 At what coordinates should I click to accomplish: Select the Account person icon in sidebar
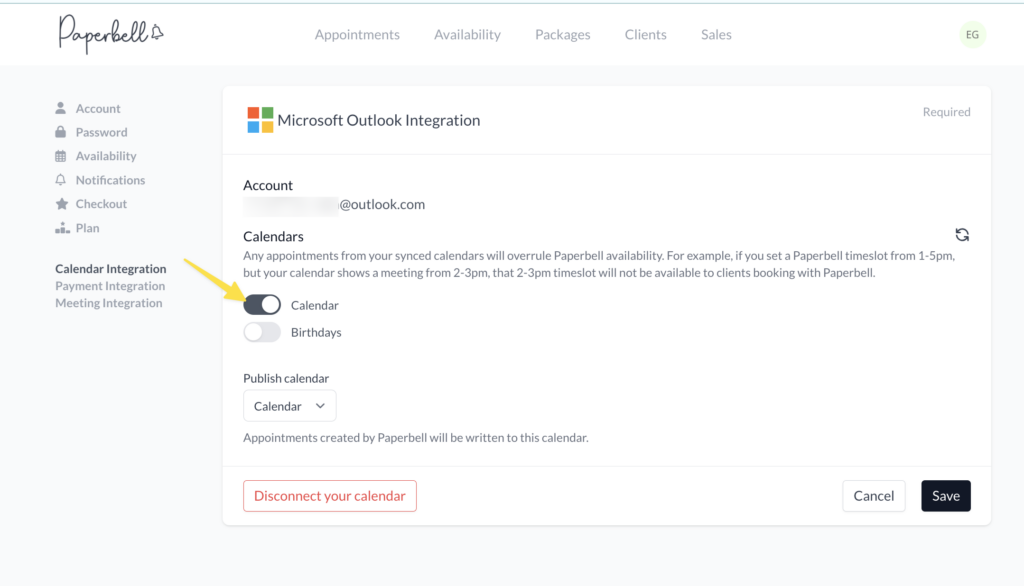[61, 108]
